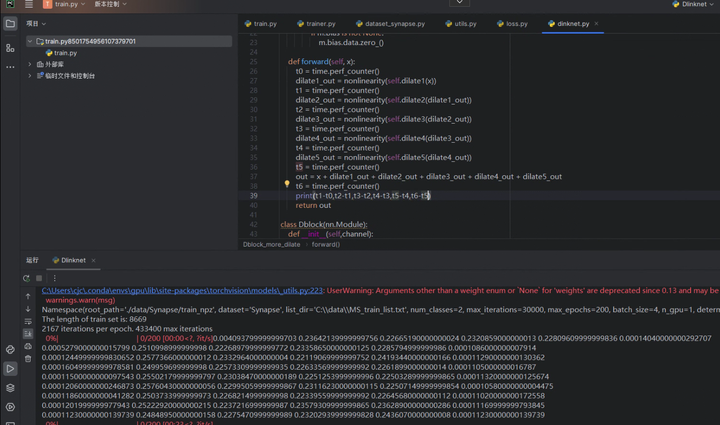Expand the 外部库 tree node

click(30, 64)
